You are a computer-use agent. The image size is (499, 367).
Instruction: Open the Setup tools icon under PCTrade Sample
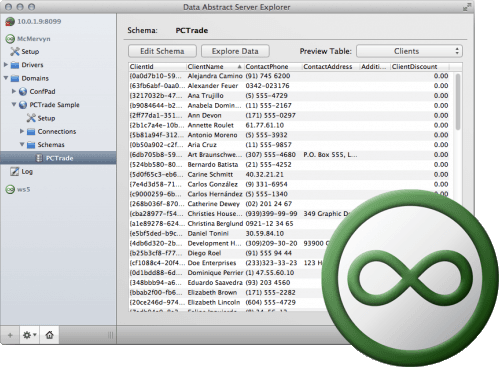[x=31, y=118]
